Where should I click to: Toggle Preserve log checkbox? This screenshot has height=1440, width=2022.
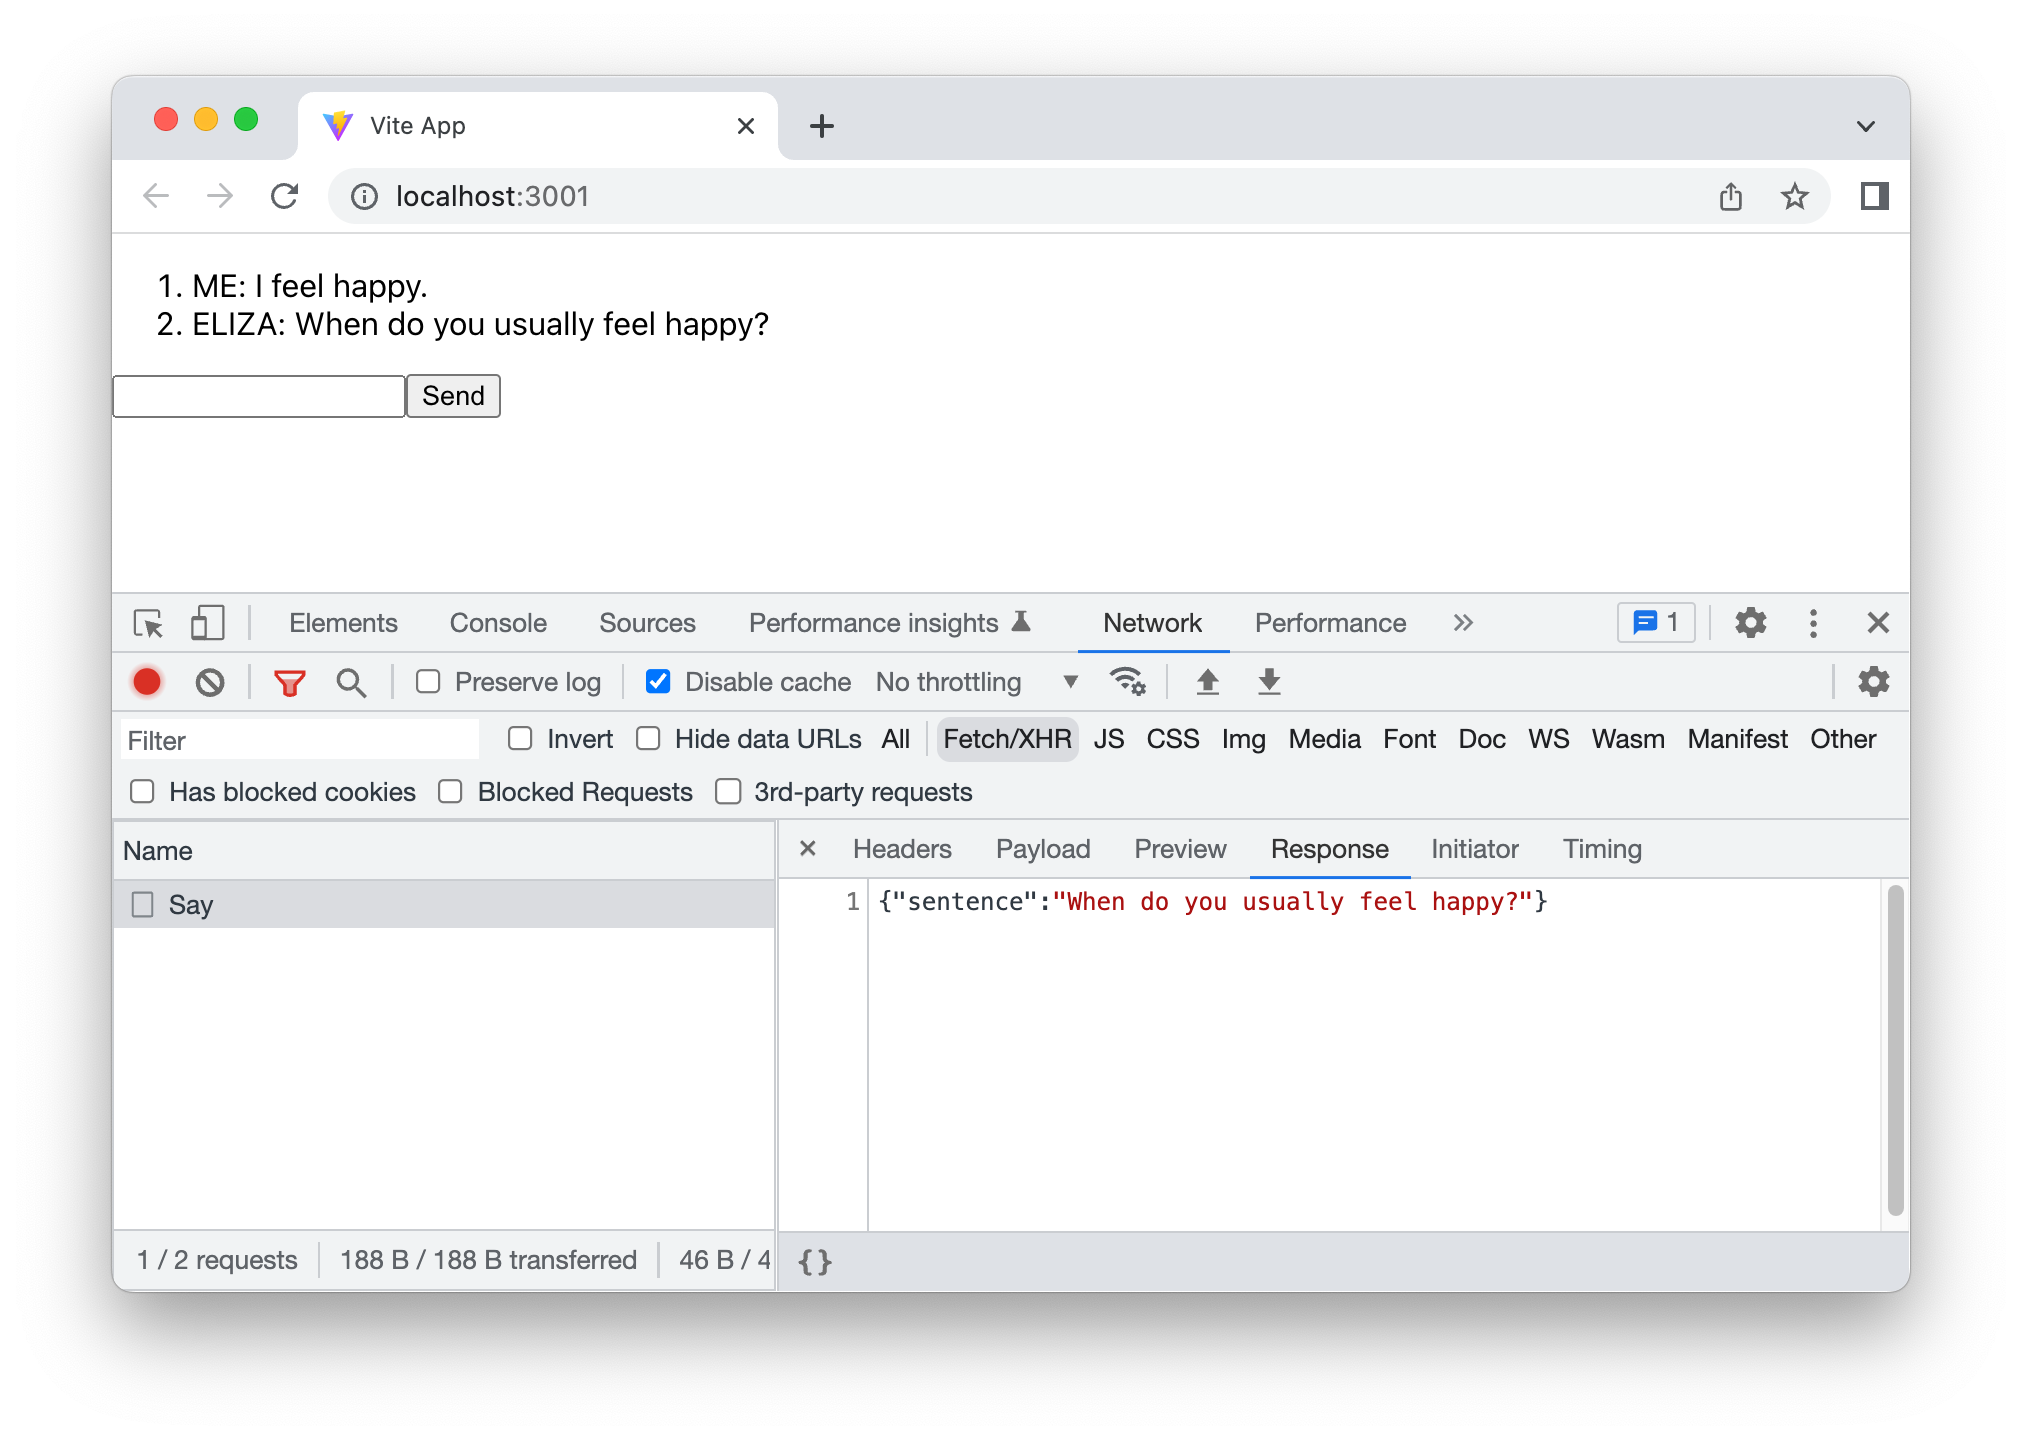[x=428, y=683]
